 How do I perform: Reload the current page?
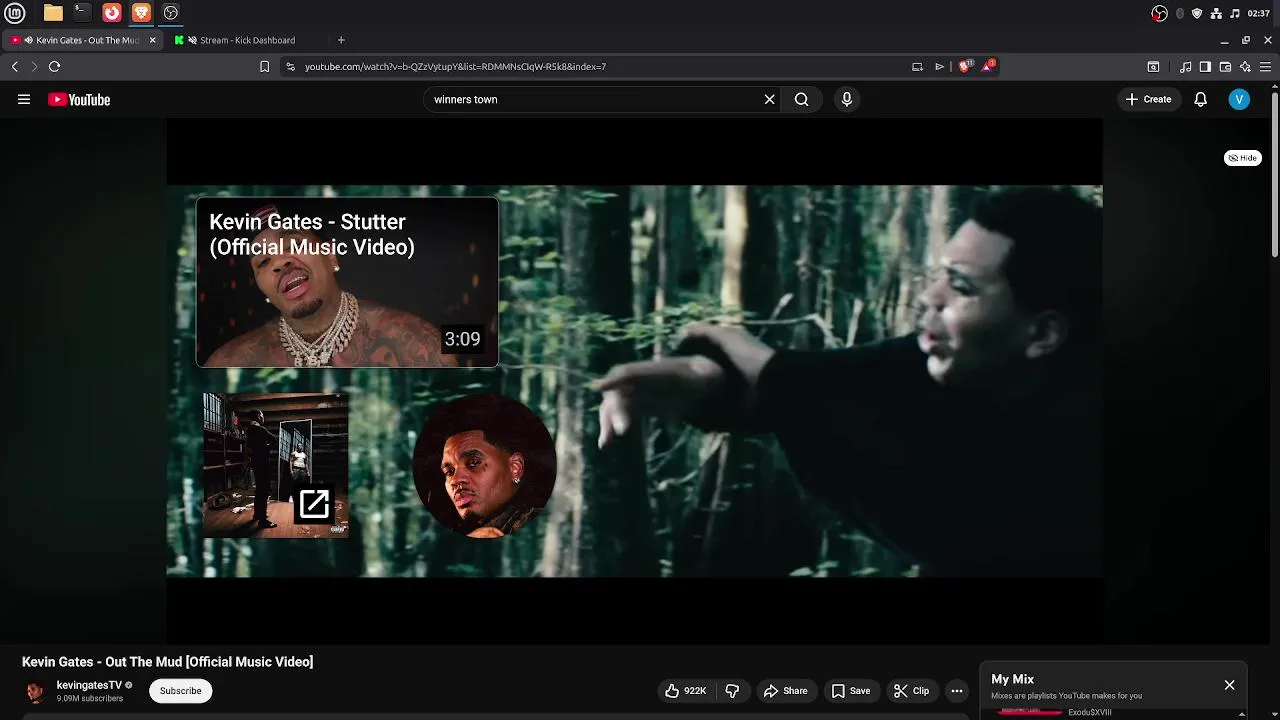point(54,66)
